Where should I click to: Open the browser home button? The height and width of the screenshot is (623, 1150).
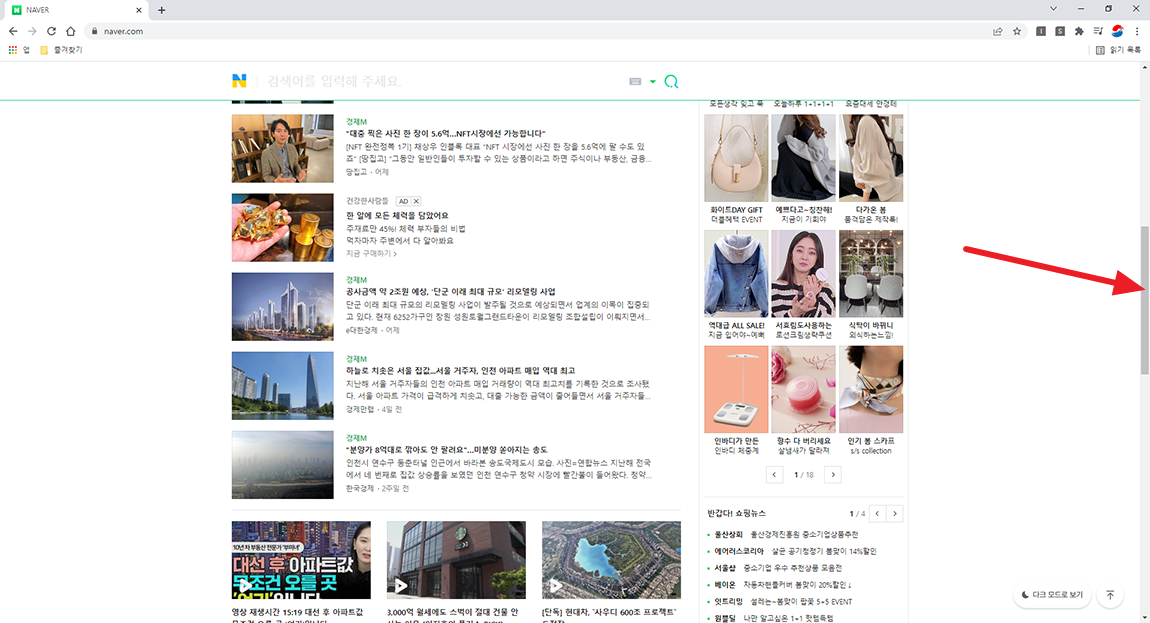[x=70, y=31]
